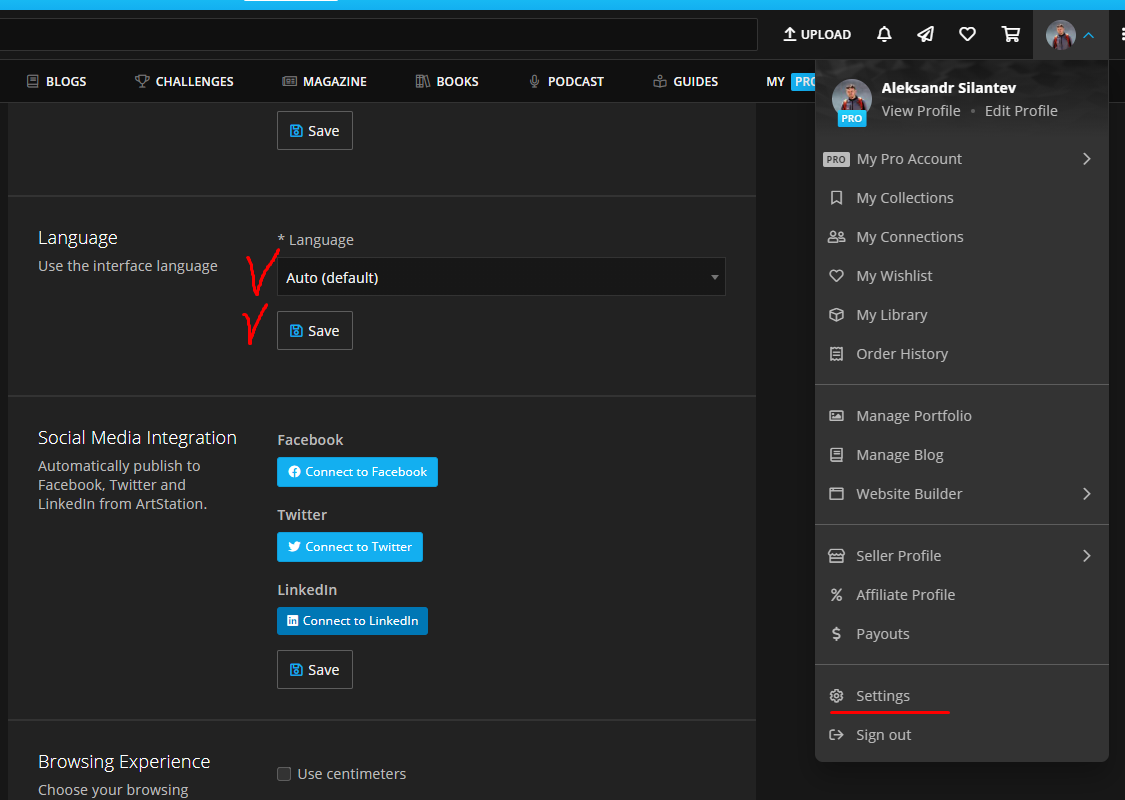
Task: Click the search input field
Action: (x=378, y=34)
